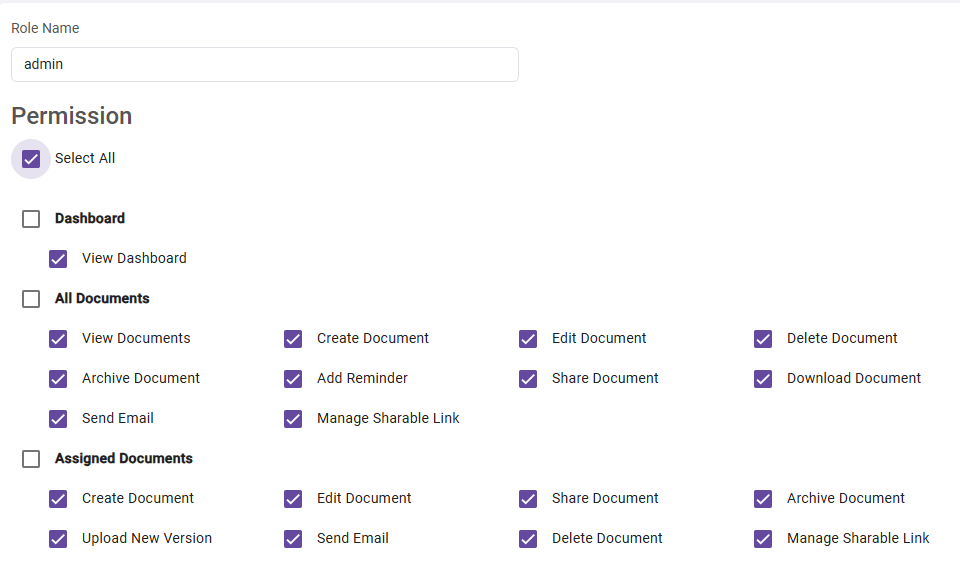The width and height of the screenshot is (960, 569).
Task: Uncheck Create Document under Assigned Documents
Action: 58,499
